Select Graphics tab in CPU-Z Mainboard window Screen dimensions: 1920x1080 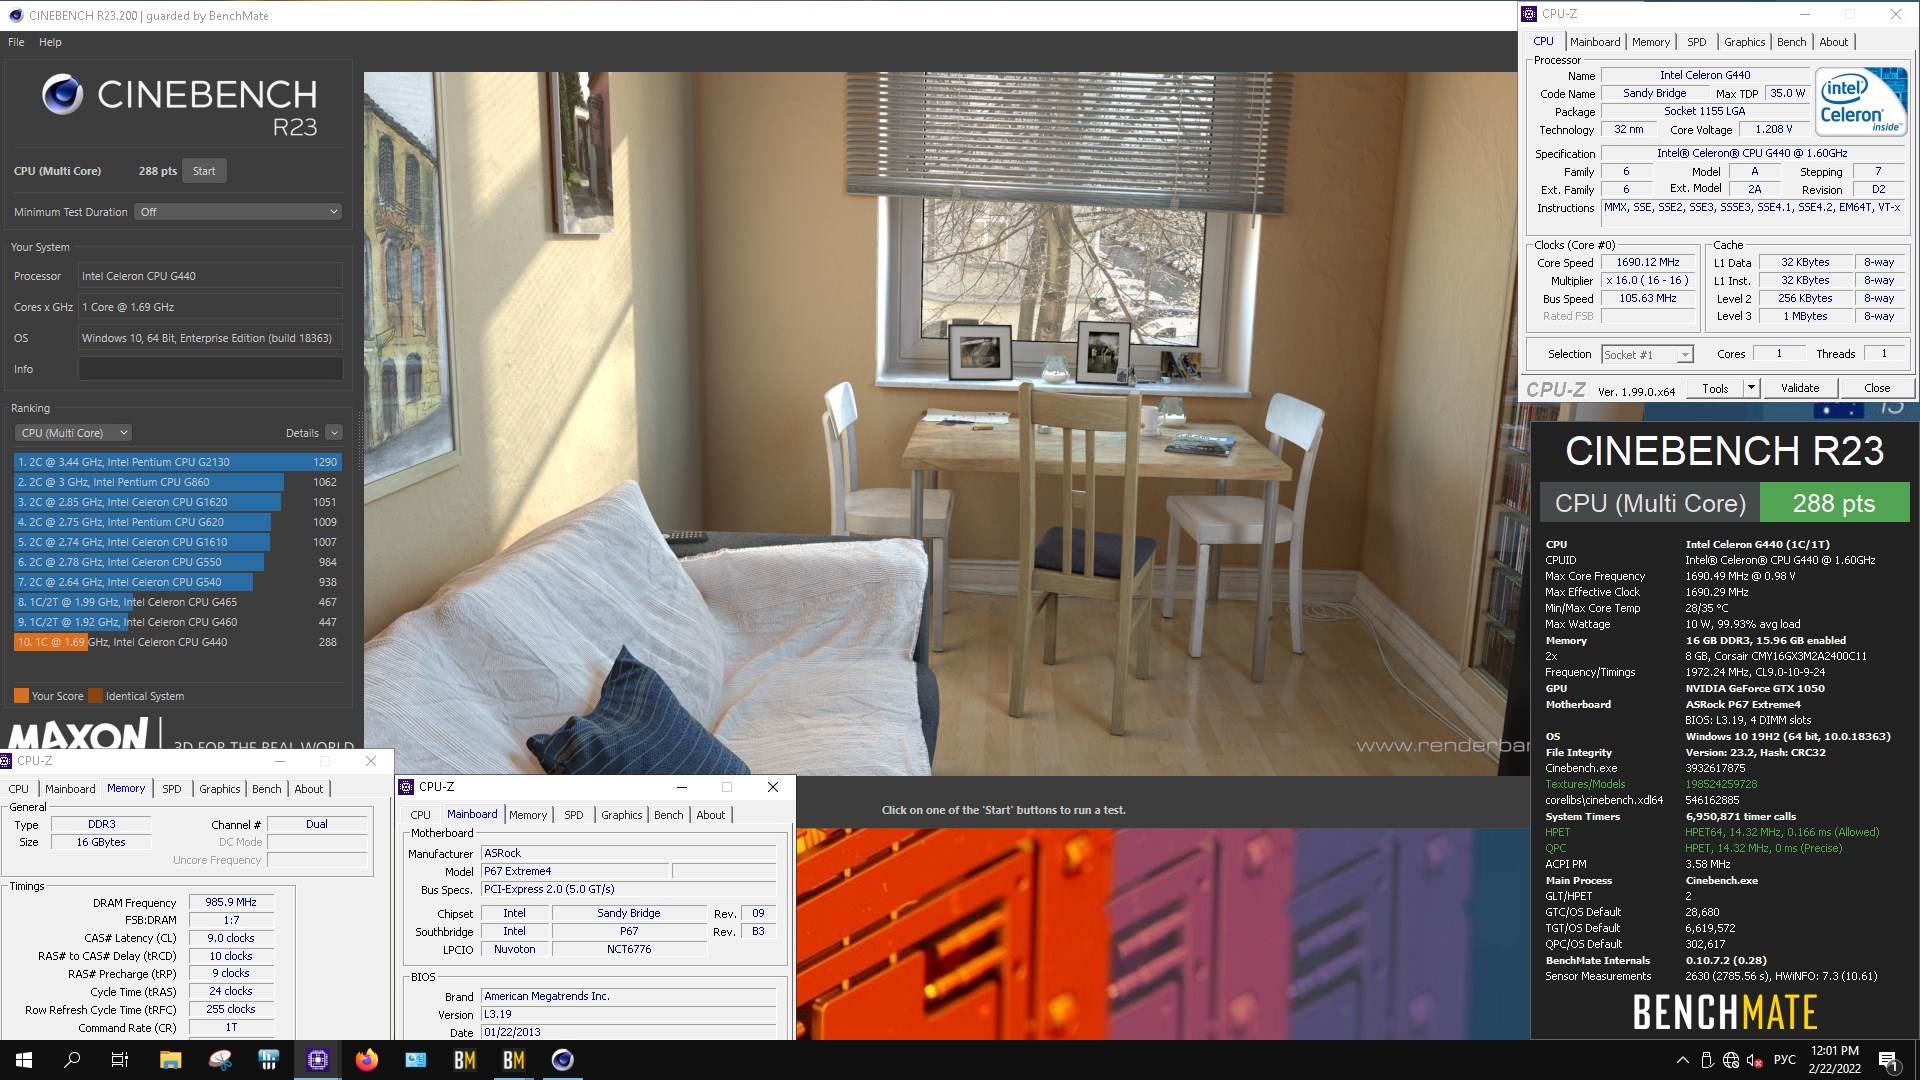pyautogui.click(x=621, y=815)
